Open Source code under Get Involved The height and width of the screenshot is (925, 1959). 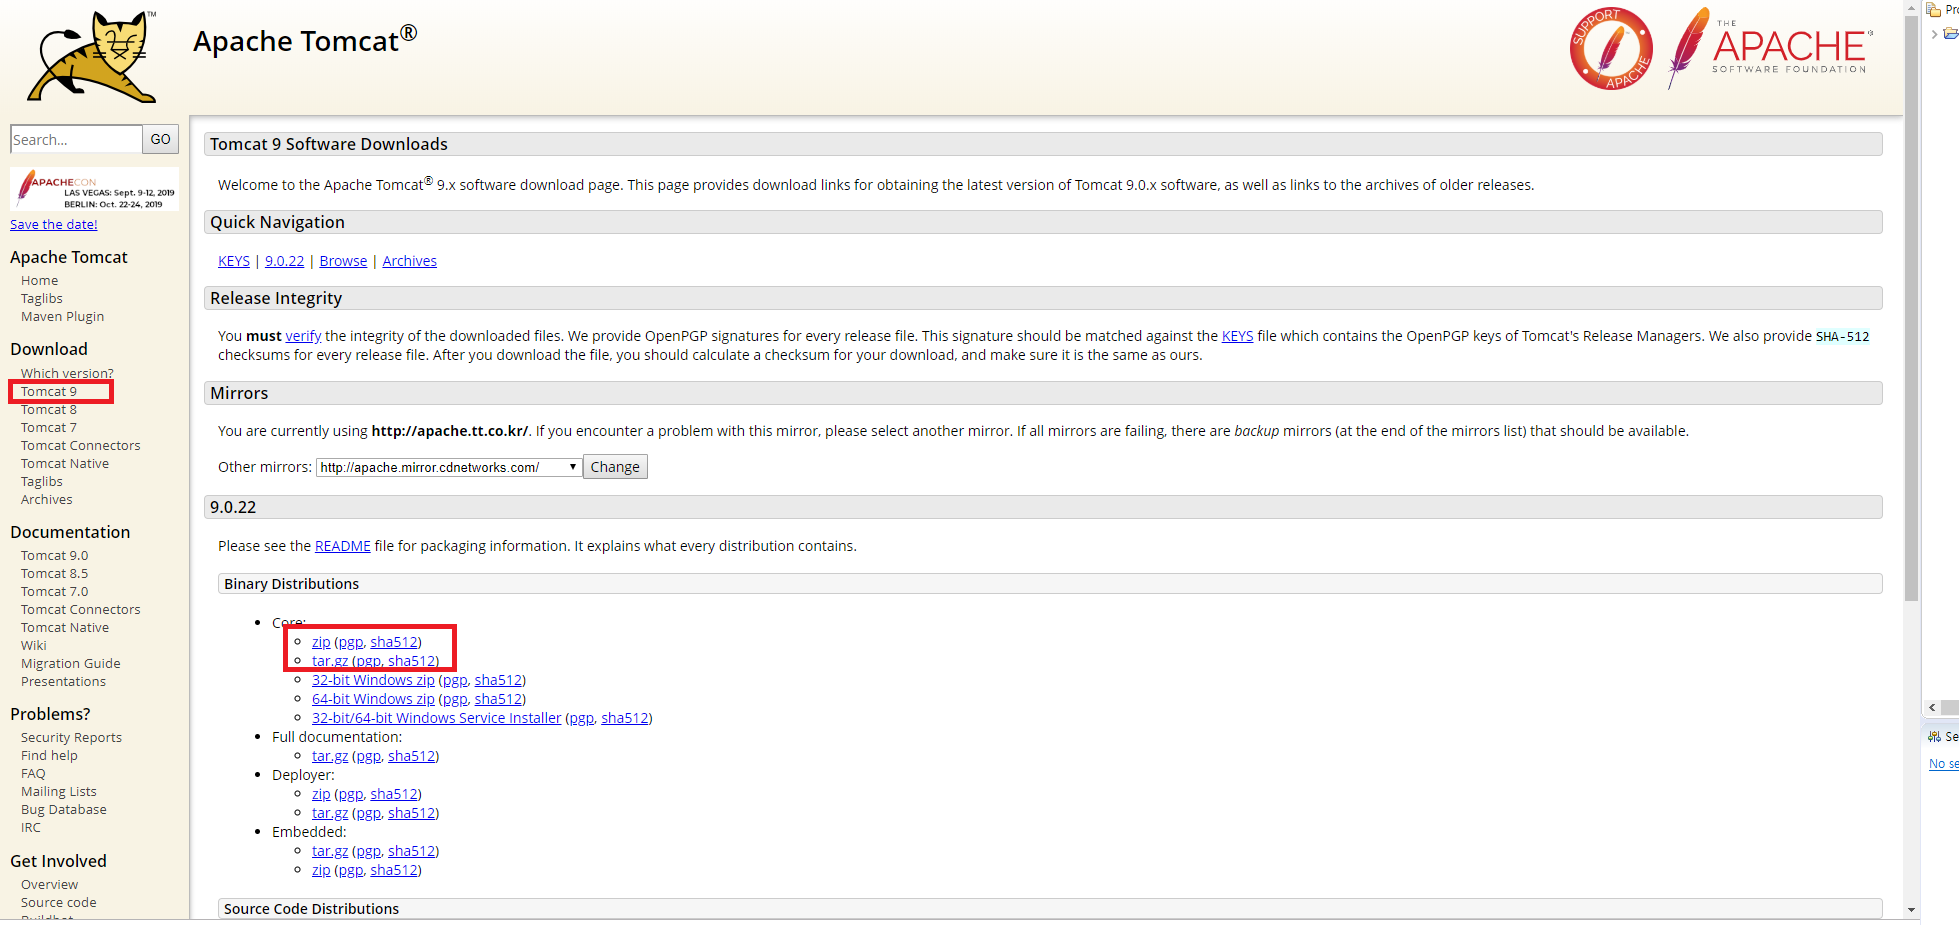(x=59, y=903)
